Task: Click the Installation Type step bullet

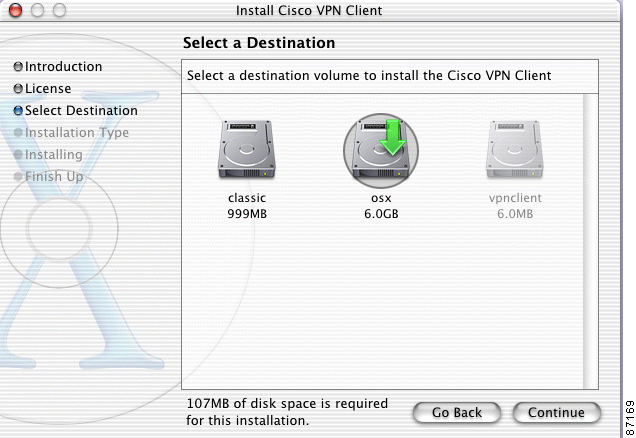Action: pos(18,133)
